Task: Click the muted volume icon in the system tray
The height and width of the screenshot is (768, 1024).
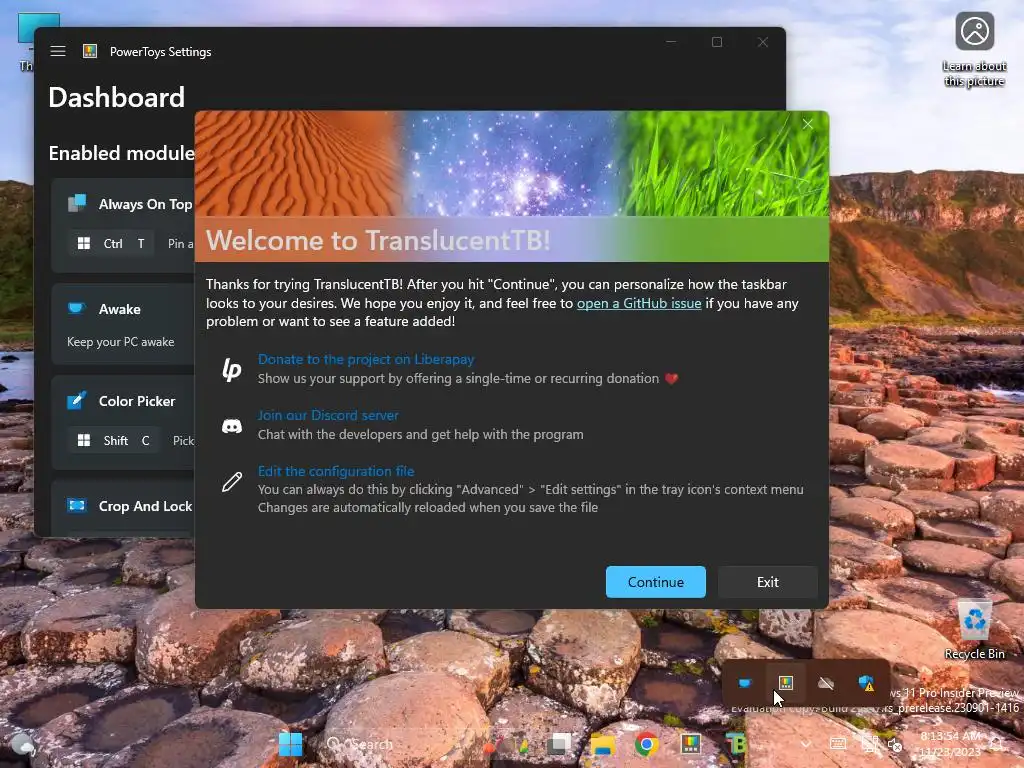Action: (895, 744)
